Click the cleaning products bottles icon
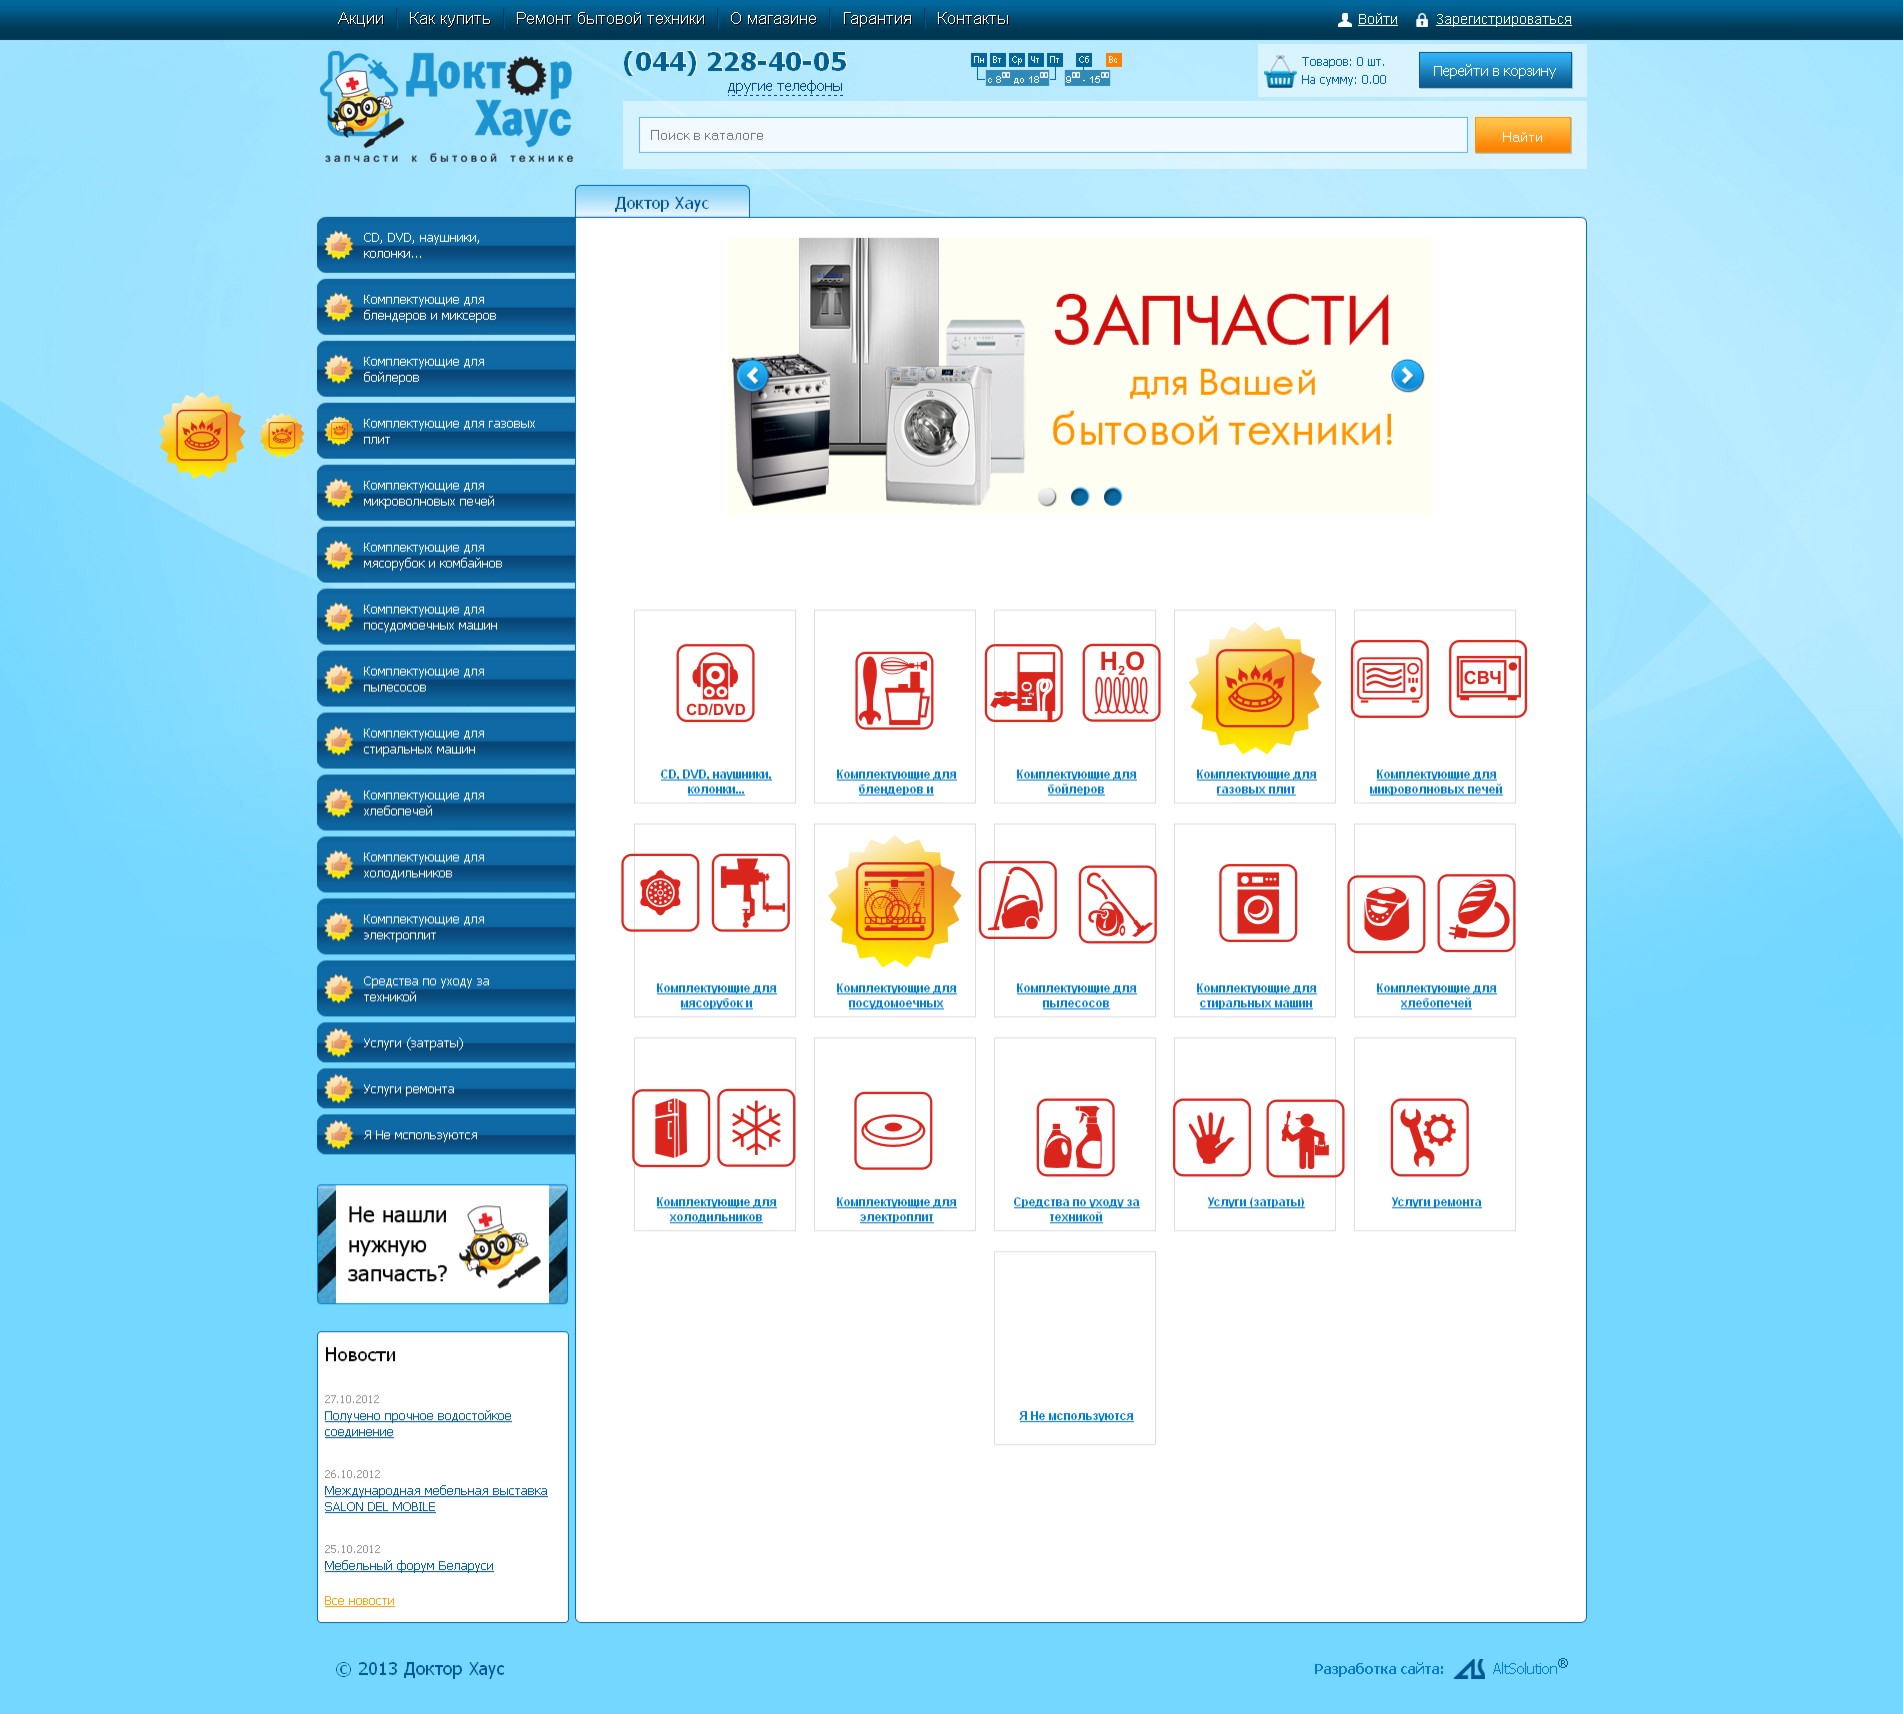This screenshot has height=1714, width=1903. [x=1075, y=1137]
